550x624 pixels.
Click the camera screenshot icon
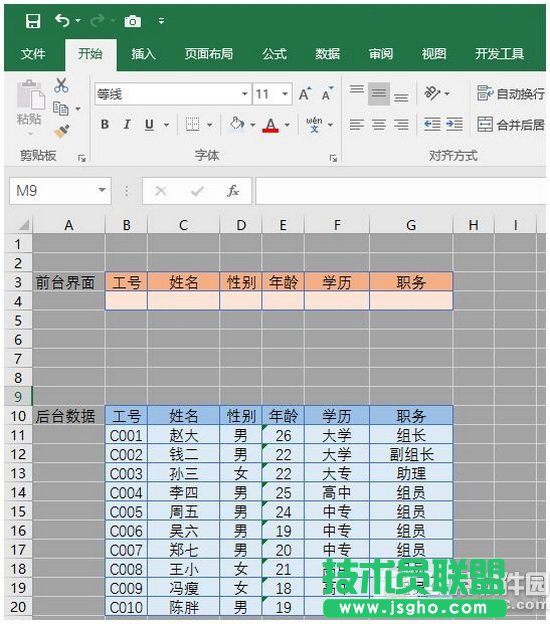[x=133, y=21]
